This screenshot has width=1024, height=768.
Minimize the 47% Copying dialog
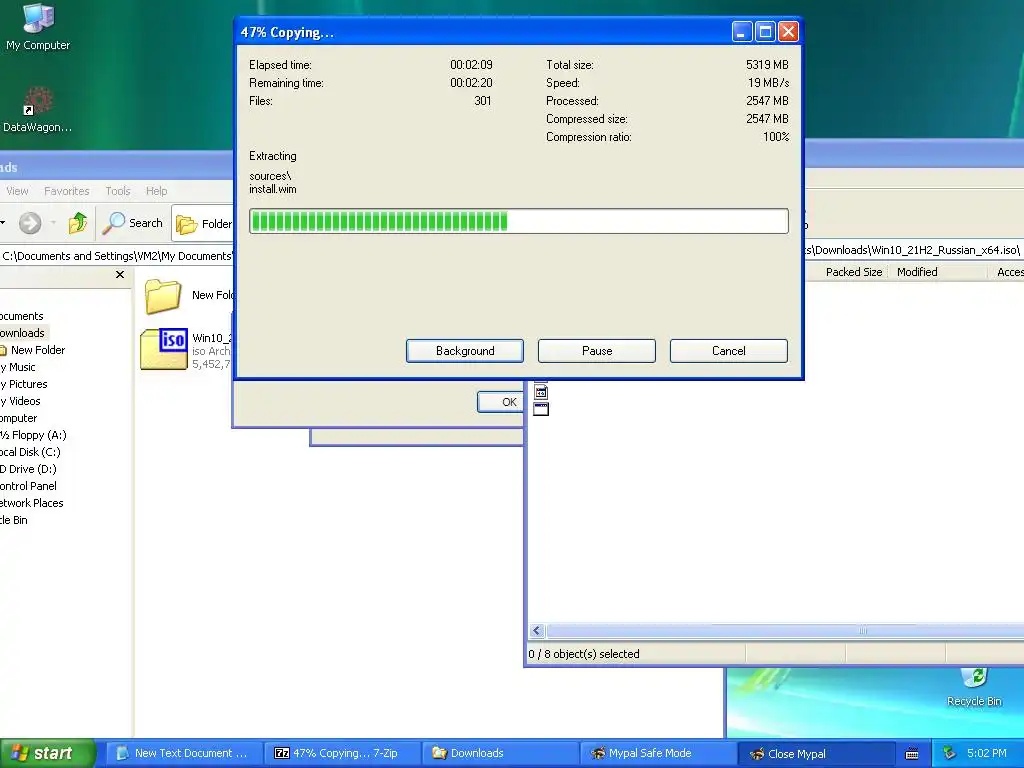click(x=742, y=31)
